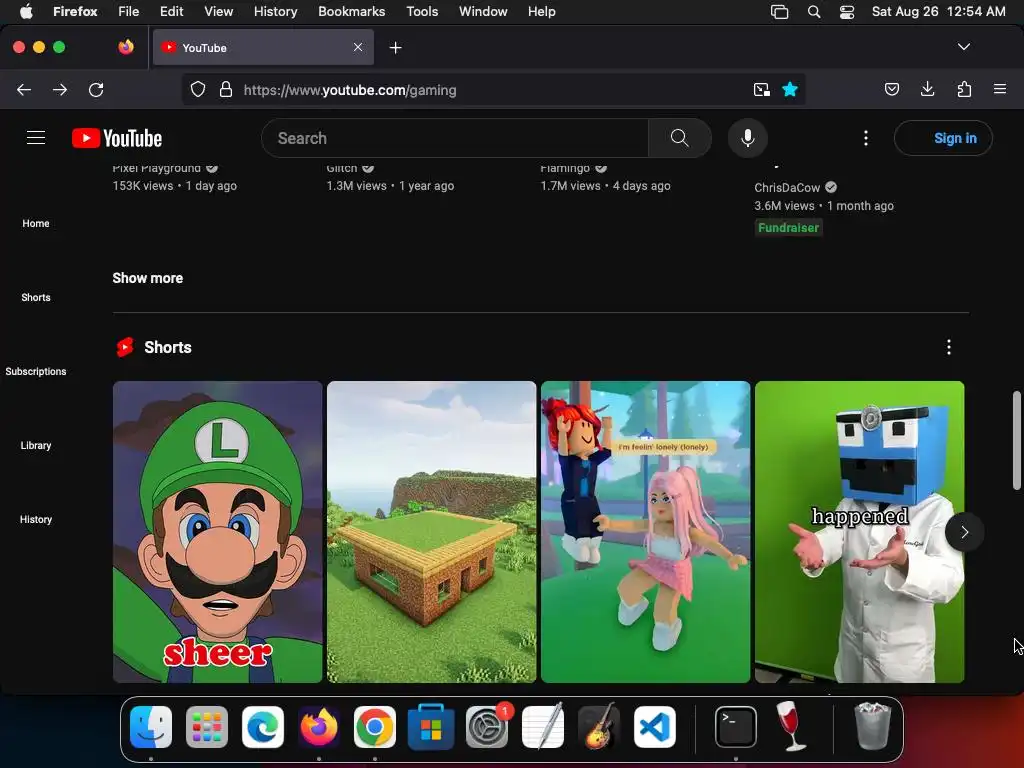Click the green Fundraiser badge
This screenshot has width=1024, height=768.
tap(788, 228)
